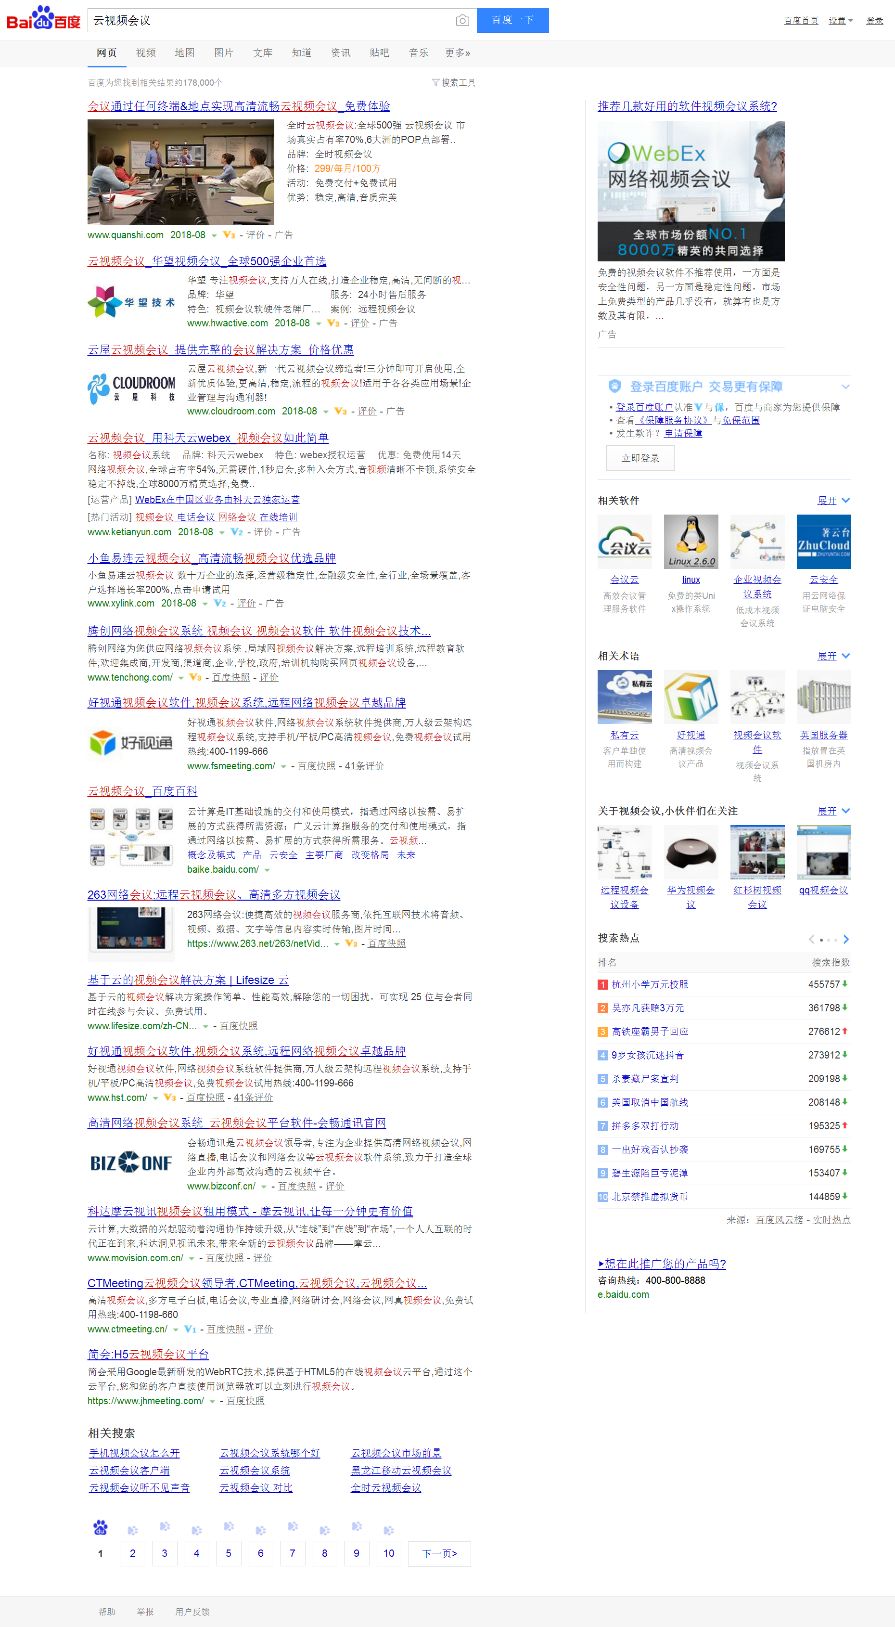Click the BIZCONF logo image
895x1627 pixels.
coord(132,1162)
